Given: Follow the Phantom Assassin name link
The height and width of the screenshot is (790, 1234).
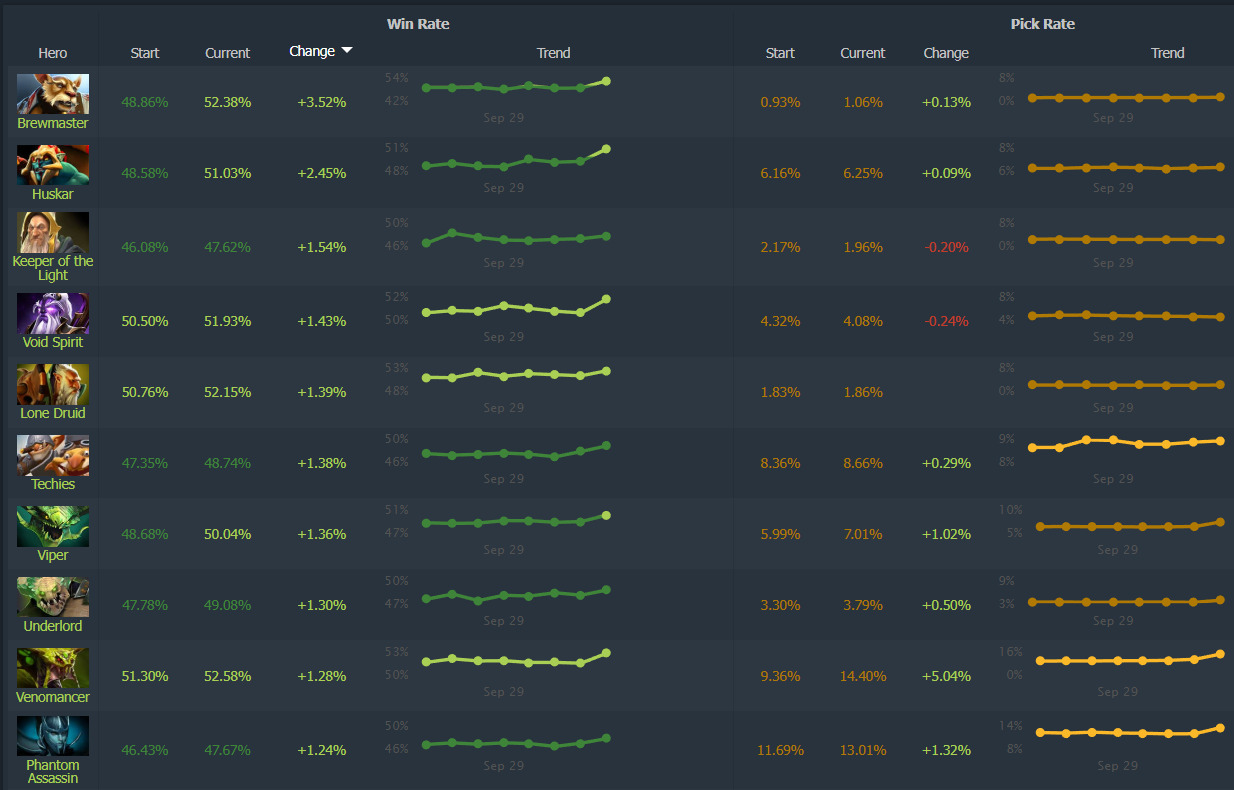Looking at the screenshot, I should click(53, 771).
